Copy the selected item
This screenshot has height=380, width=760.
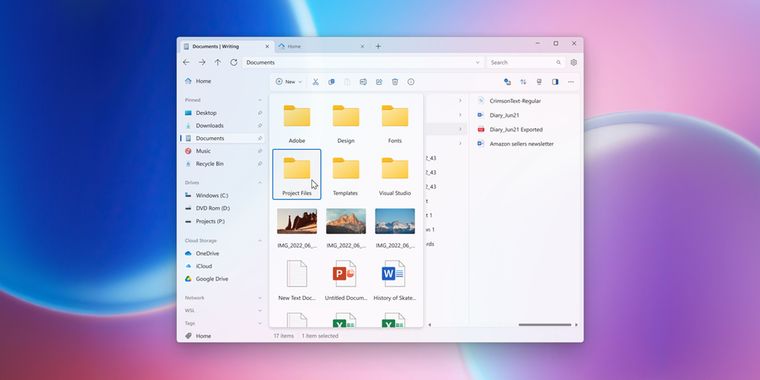click(x=332, y=82)
